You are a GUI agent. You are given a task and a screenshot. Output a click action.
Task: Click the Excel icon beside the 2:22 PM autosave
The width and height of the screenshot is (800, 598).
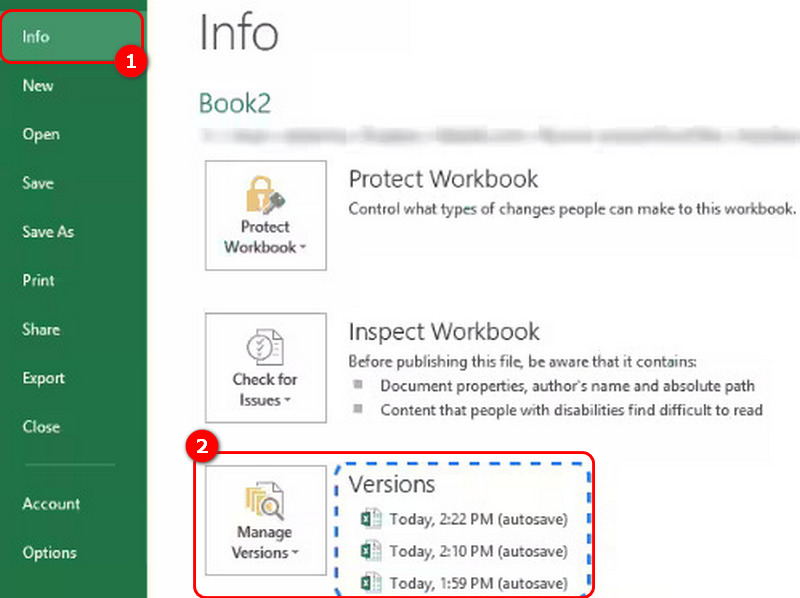372,519
